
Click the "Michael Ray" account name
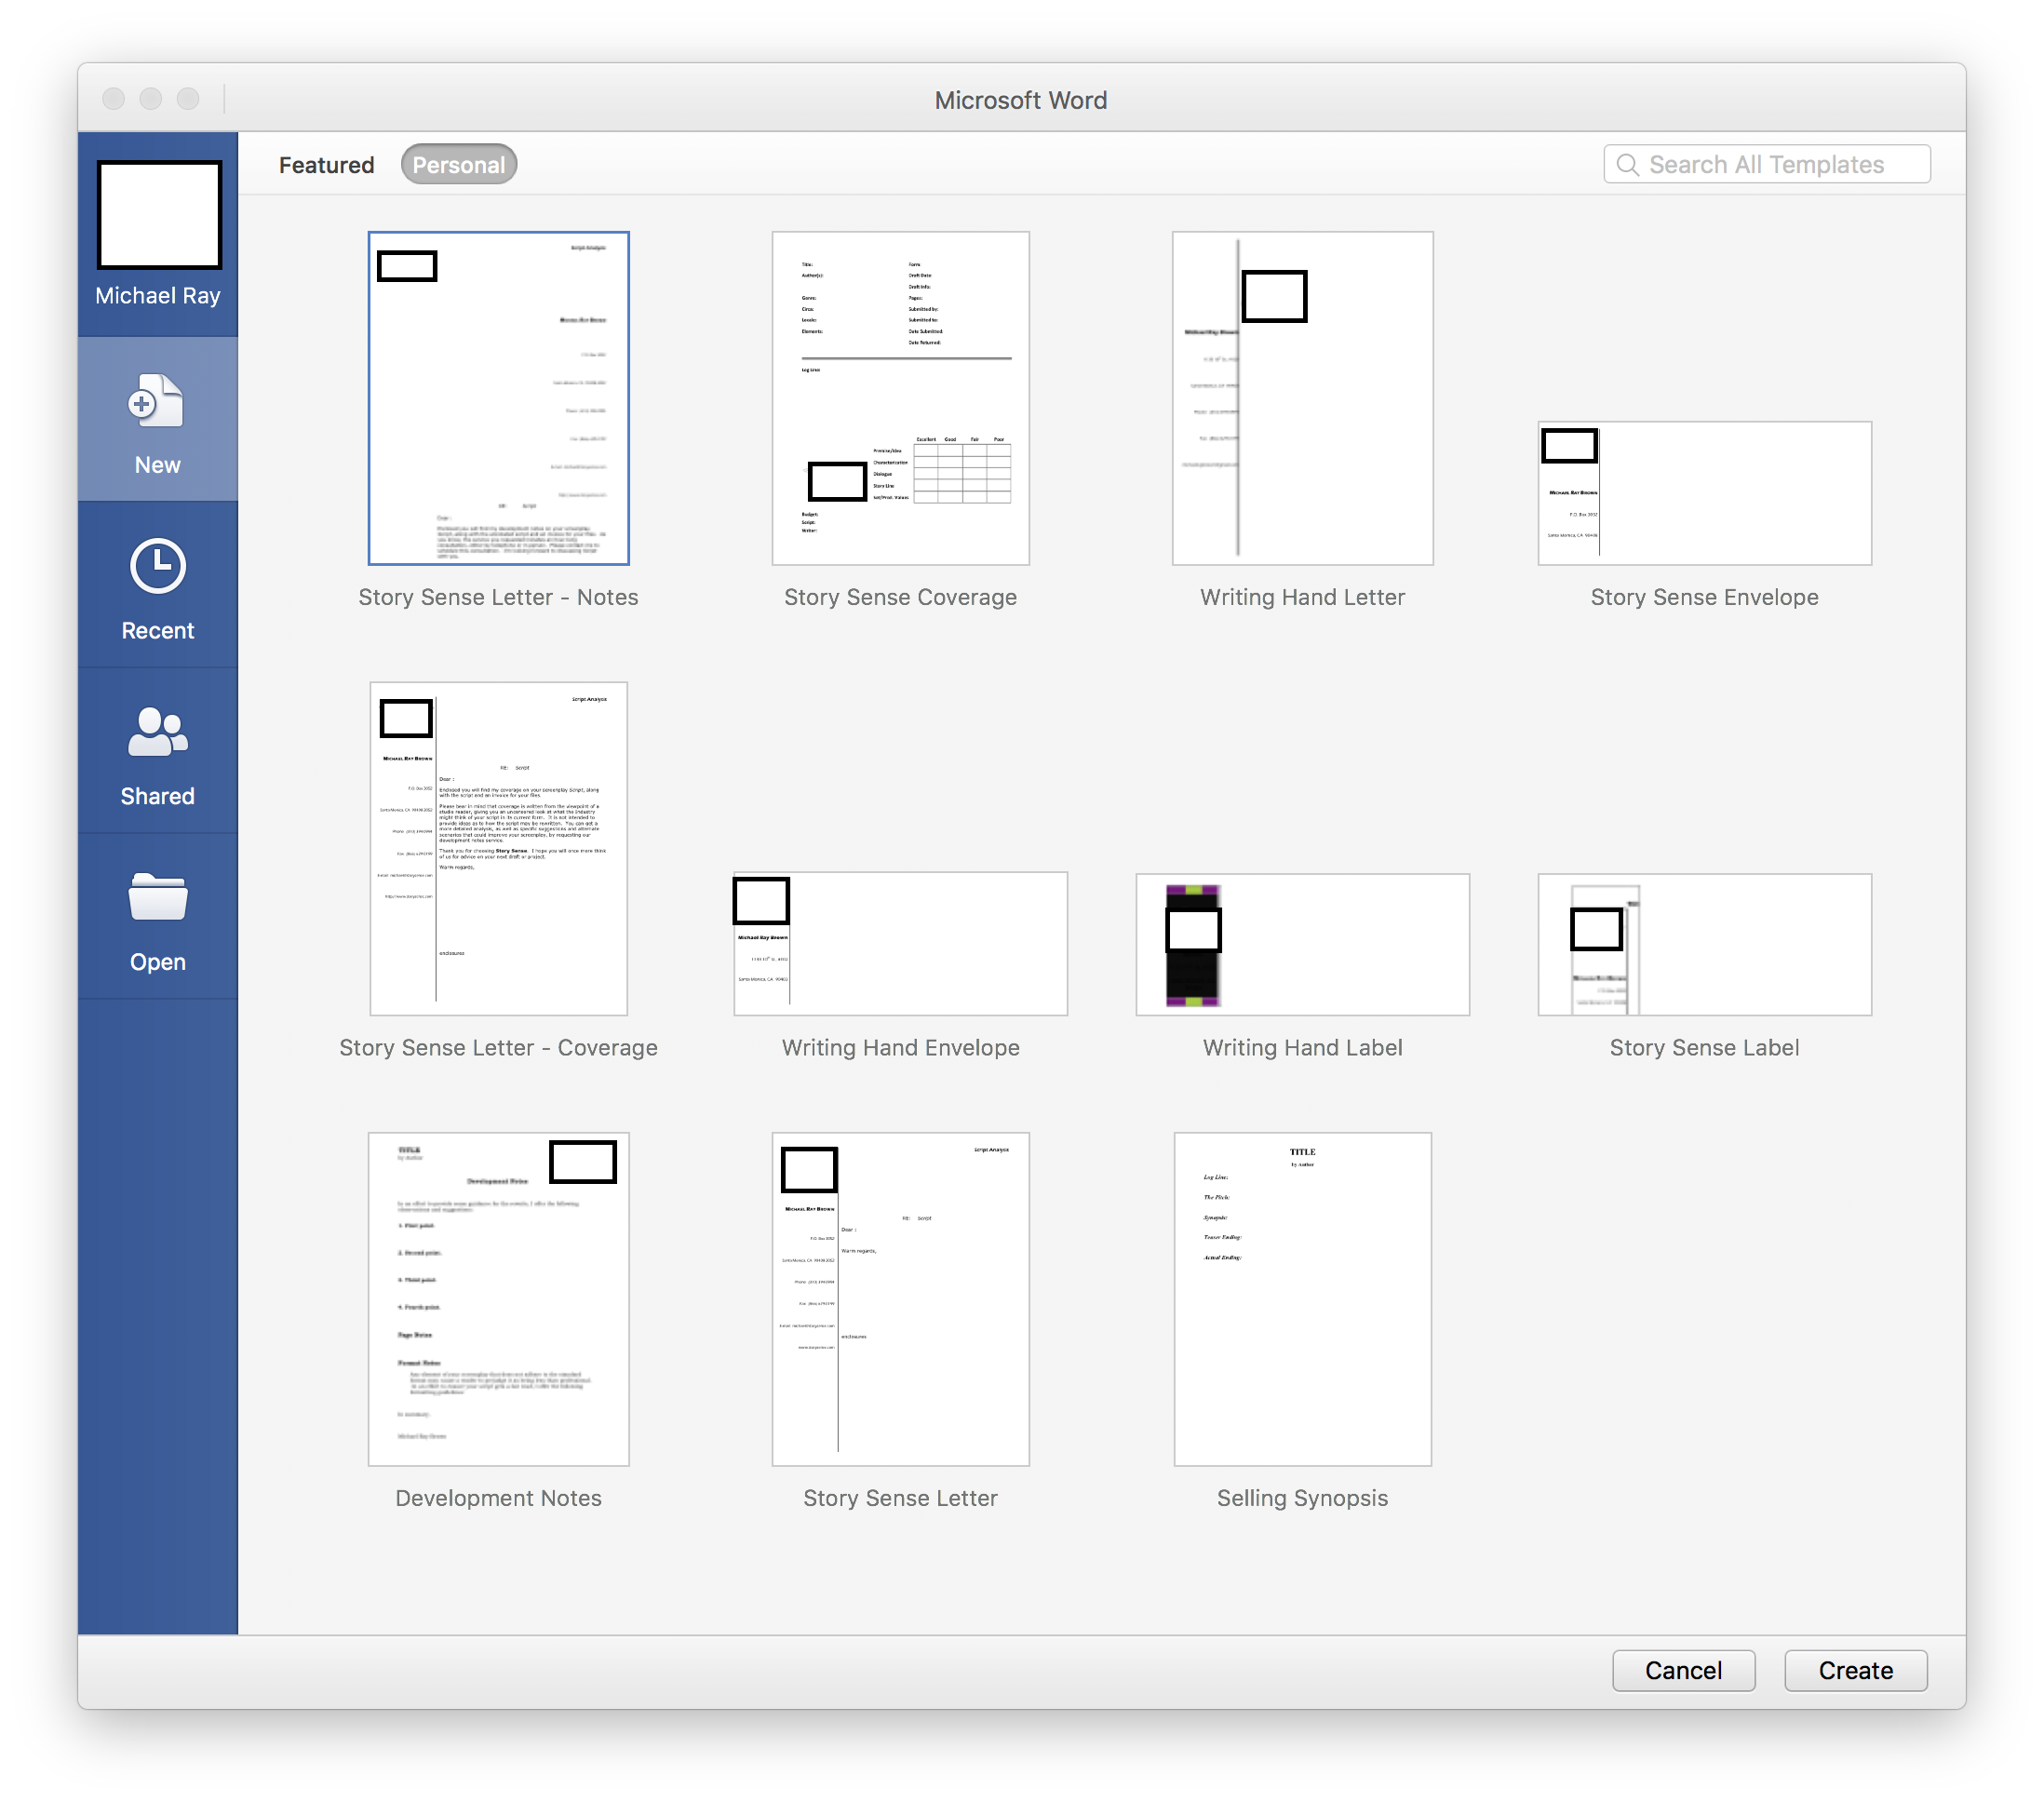click(x=157, y=296)
